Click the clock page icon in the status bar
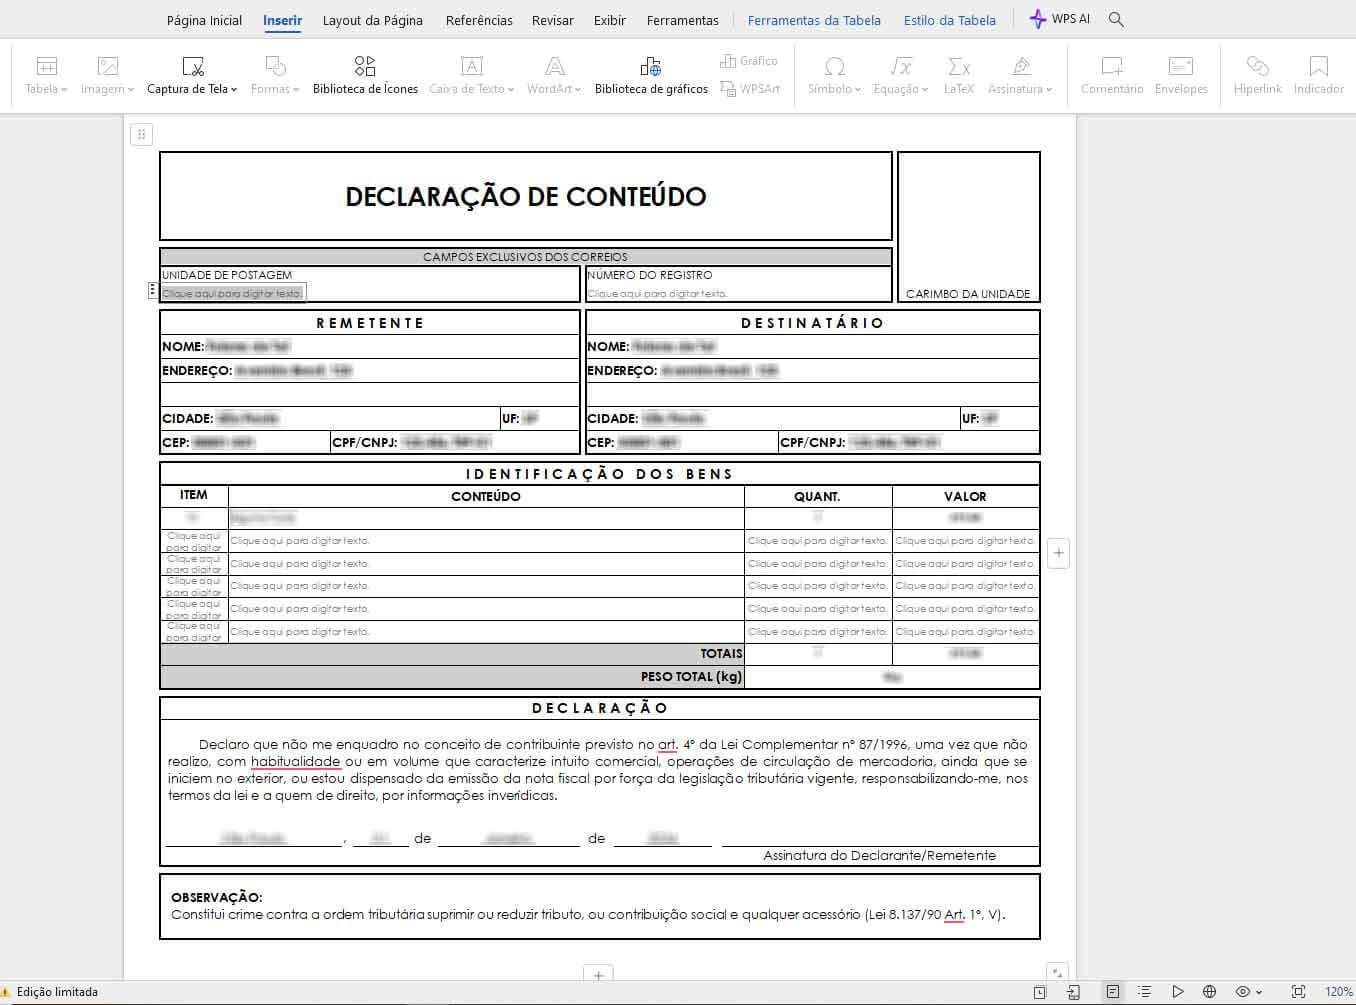This screenshot has height=1005, width=1356. click(1040, 992)
